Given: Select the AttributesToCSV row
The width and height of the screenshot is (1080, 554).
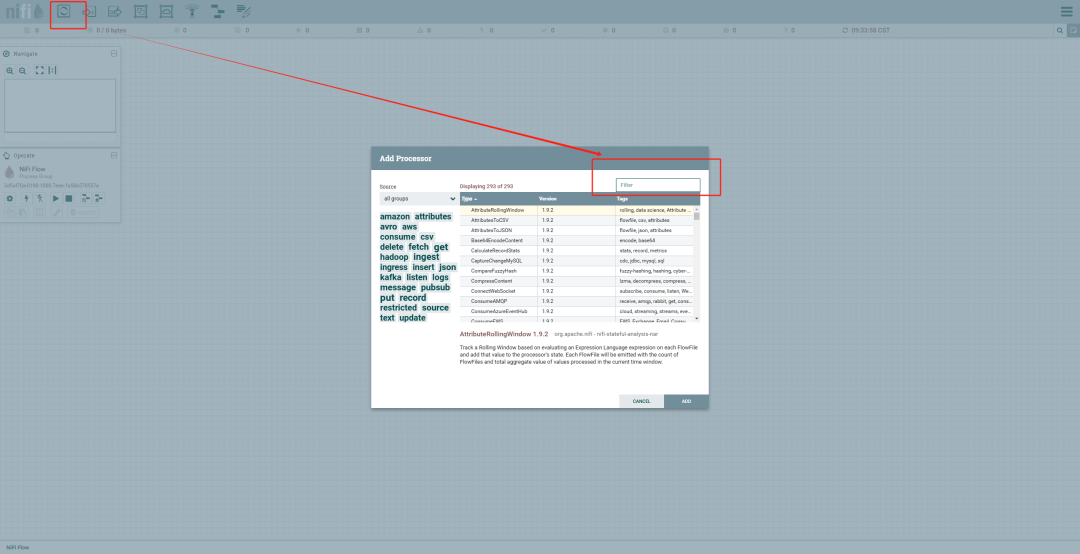Looking at the screenshot, I should (577, 220).
